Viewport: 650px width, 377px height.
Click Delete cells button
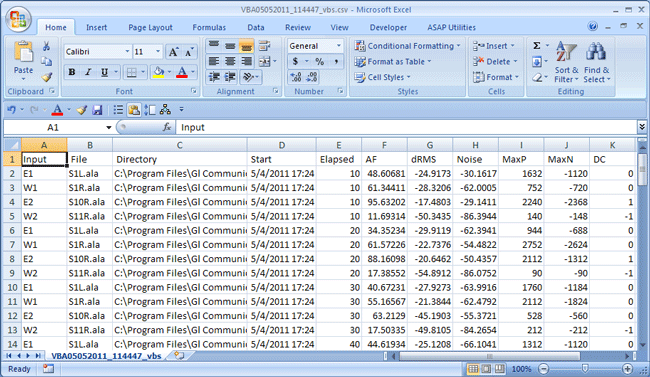495,61
